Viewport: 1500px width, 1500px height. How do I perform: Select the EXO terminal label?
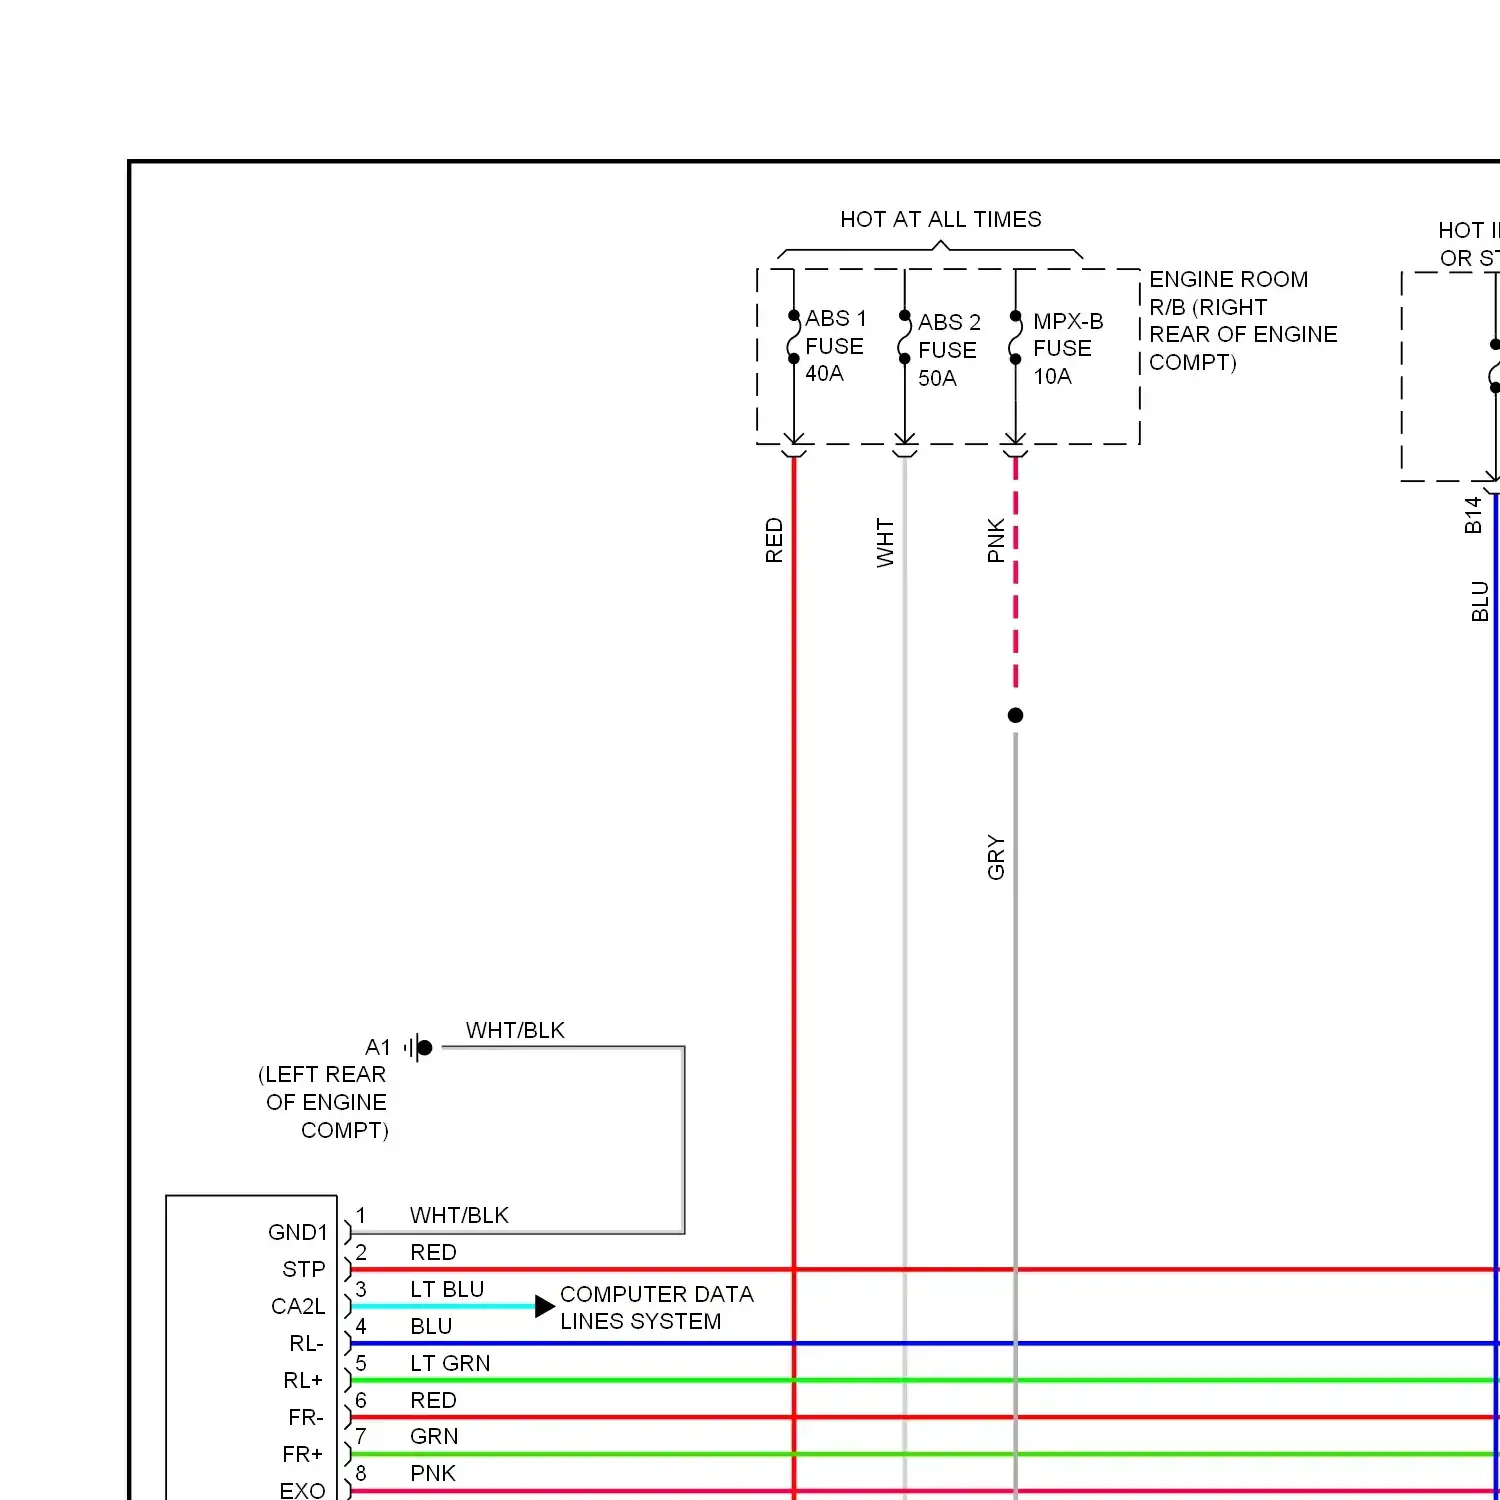click(x=303, y=1491)
